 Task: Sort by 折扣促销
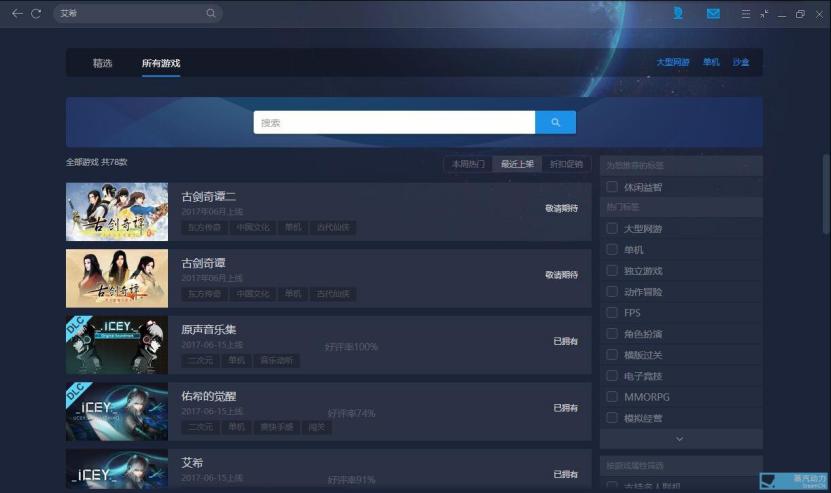[567, 164]
